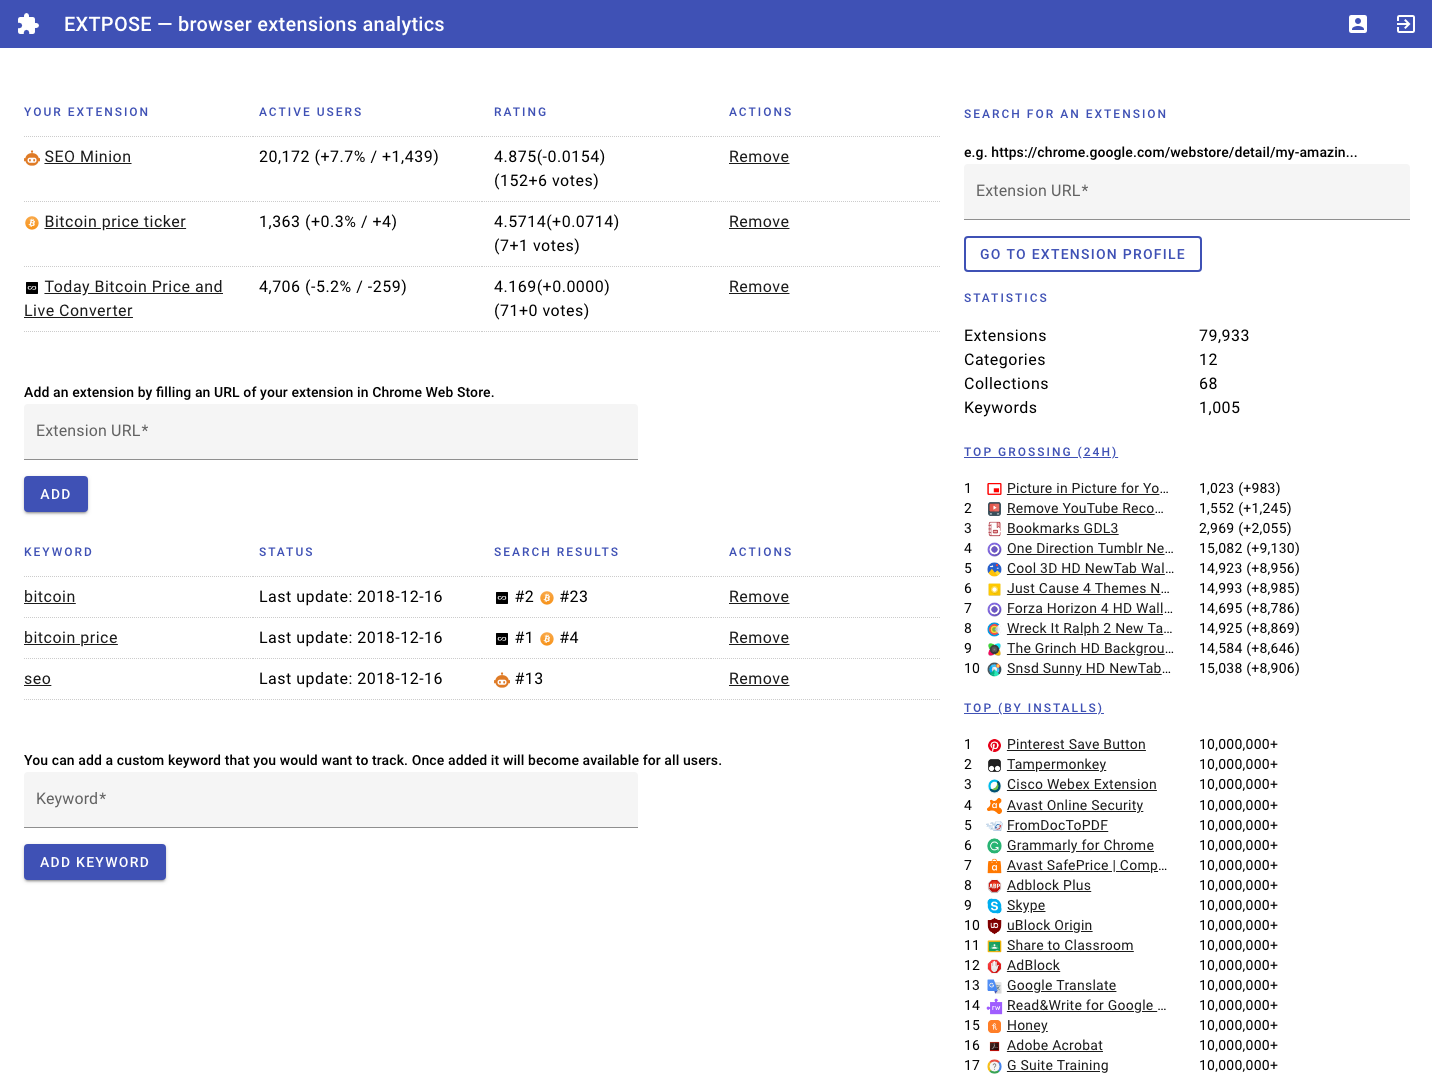This screenshot has height=1074, width=1432.
Task: Click the Honey extension icon
Action: (994, 1026)
